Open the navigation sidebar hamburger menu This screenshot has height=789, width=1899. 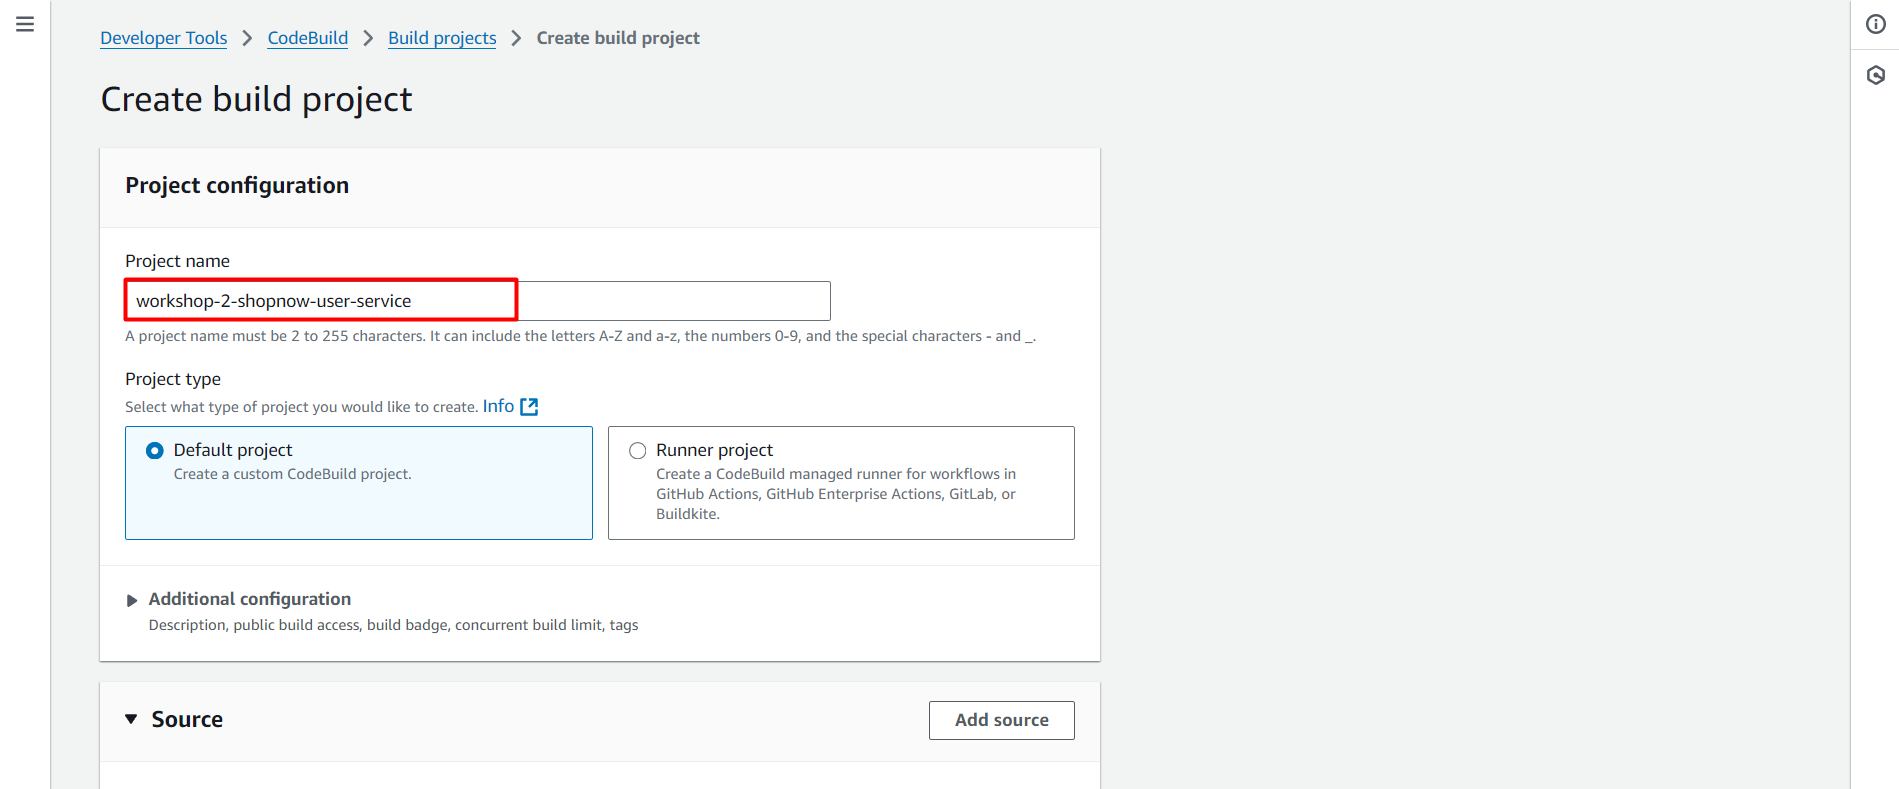click(25, 25)
